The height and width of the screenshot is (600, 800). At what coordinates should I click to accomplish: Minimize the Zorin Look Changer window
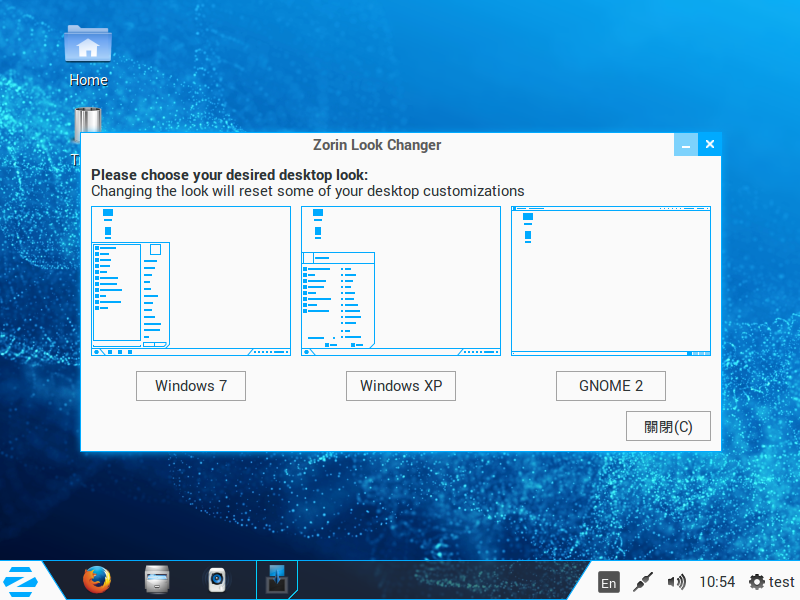click(686, 145)
